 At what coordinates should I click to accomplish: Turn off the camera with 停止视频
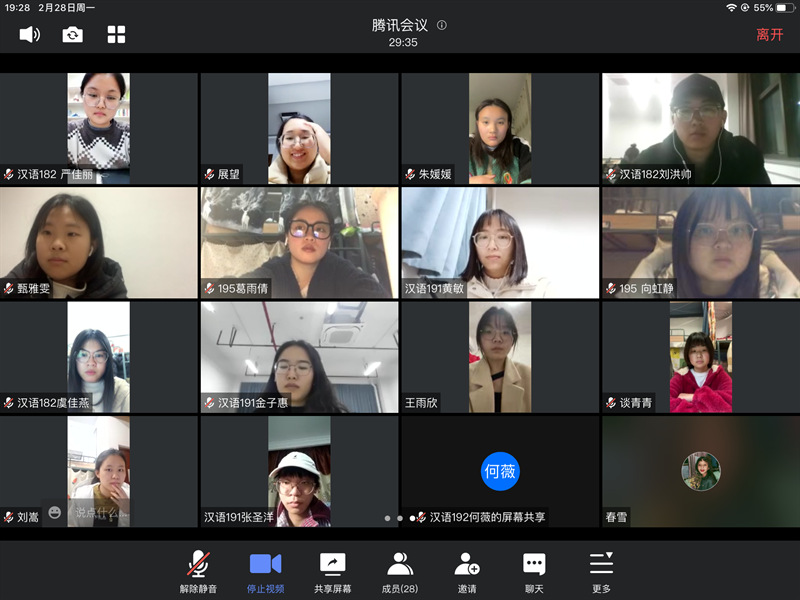point(265,572)
